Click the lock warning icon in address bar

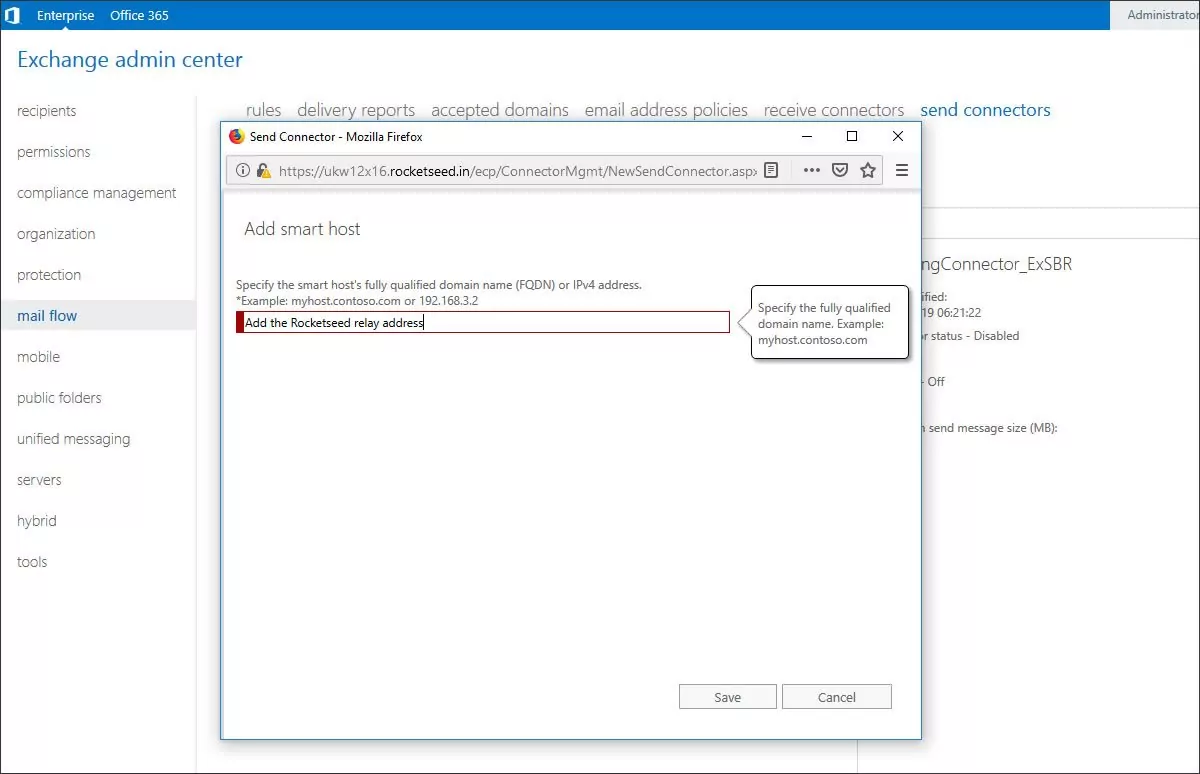coord(263,171)
